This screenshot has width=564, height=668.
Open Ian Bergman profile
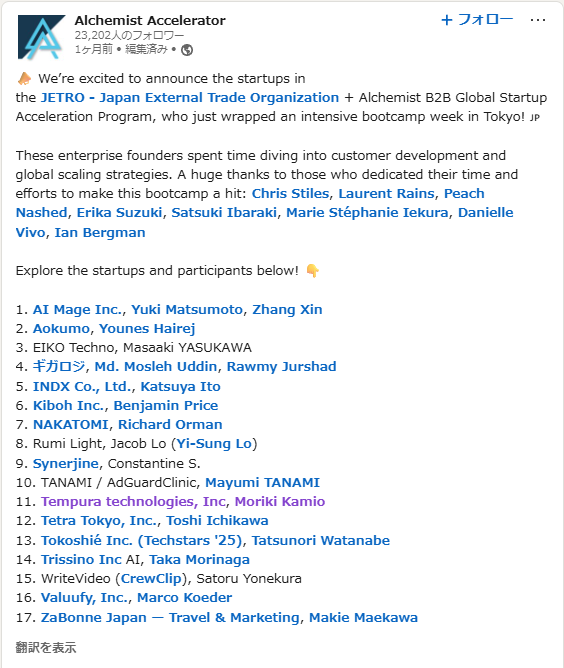coord(100,233)
